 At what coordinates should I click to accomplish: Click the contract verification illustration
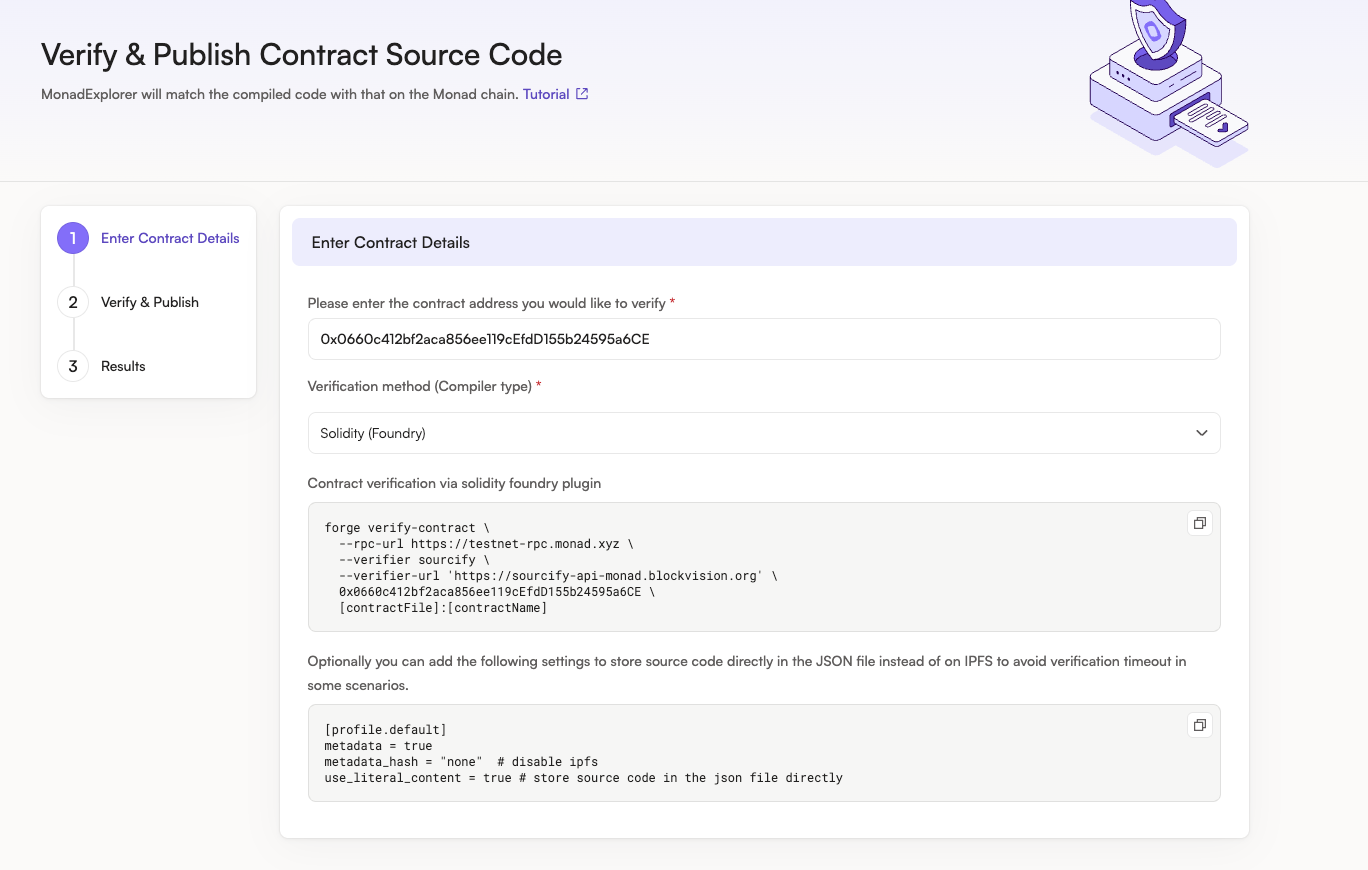1168,82
